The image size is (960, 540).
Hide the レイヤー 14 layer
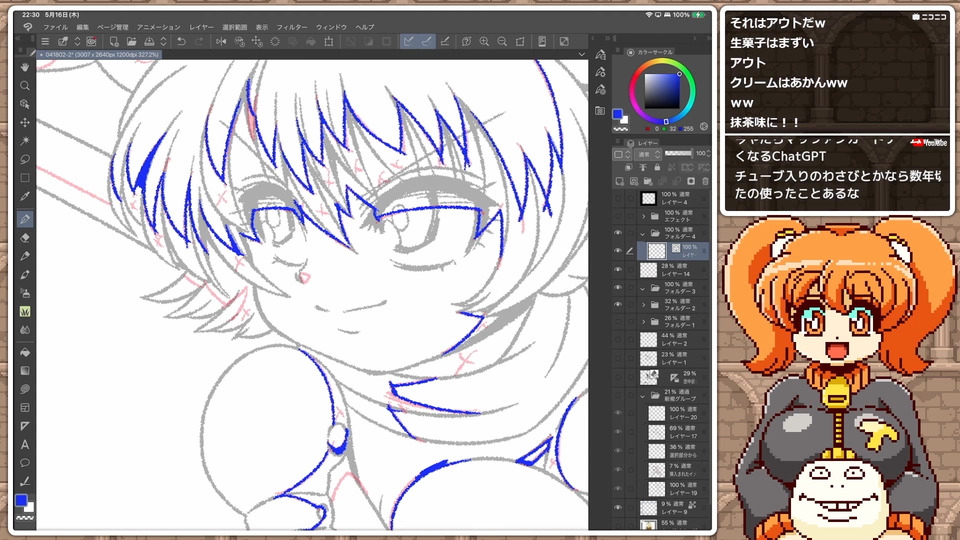coord(618,269)
